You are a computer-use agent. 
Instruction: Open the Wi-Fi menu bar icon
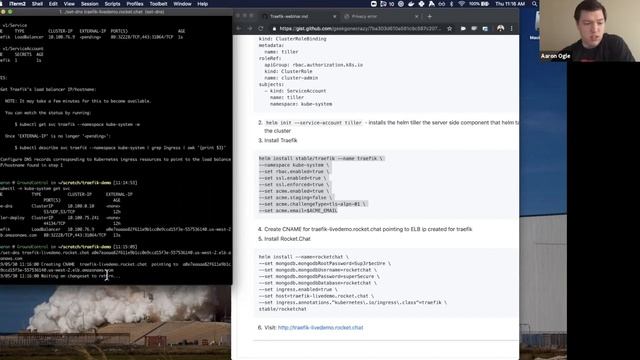pos(462,4)
